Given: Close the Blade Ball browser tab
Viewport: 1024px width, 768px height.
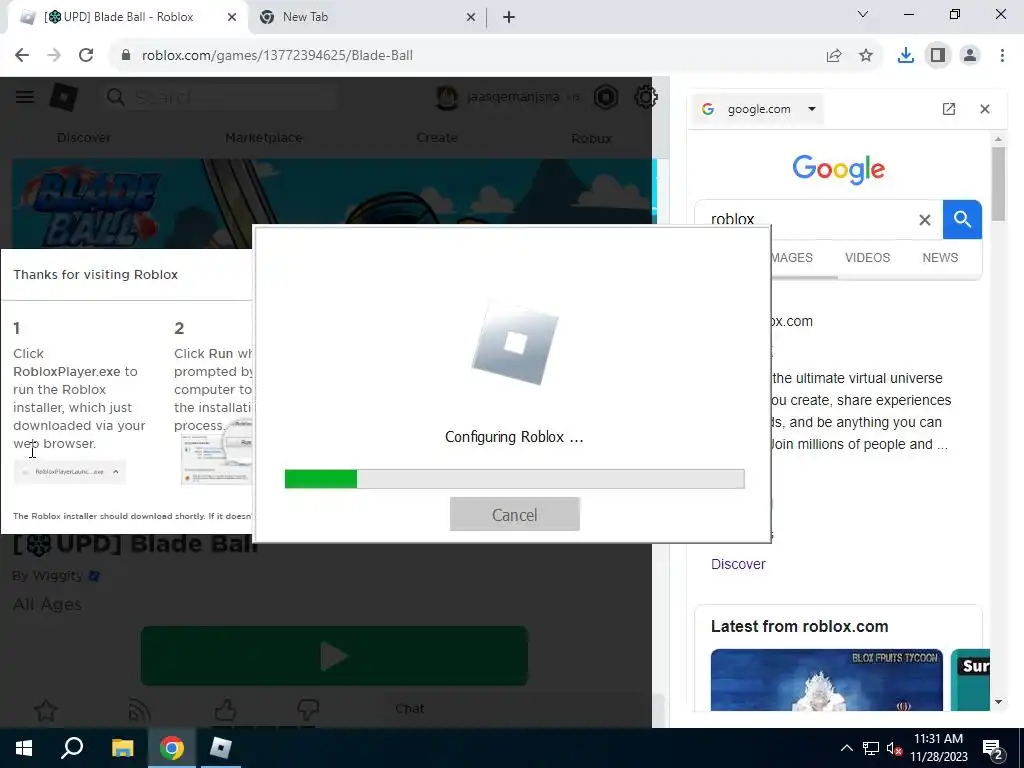Looking at the screenshot, I should (232, 18).
